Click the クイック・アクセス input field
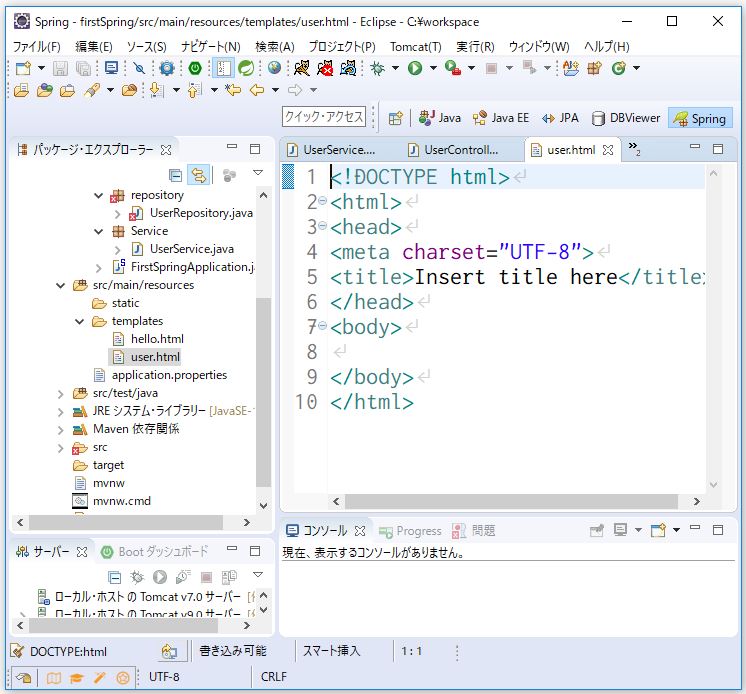 [324, 117]
